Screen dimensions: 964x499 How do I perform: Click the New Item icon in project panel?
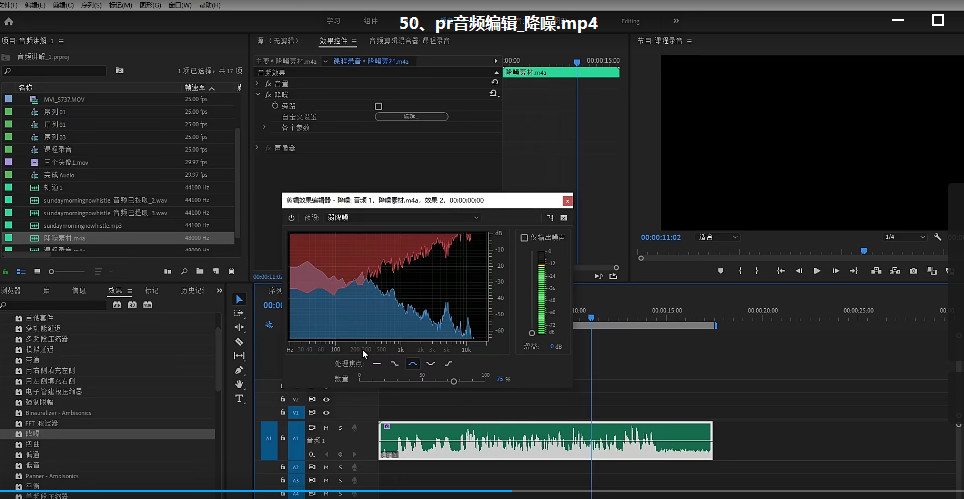[x=215, y=271]
